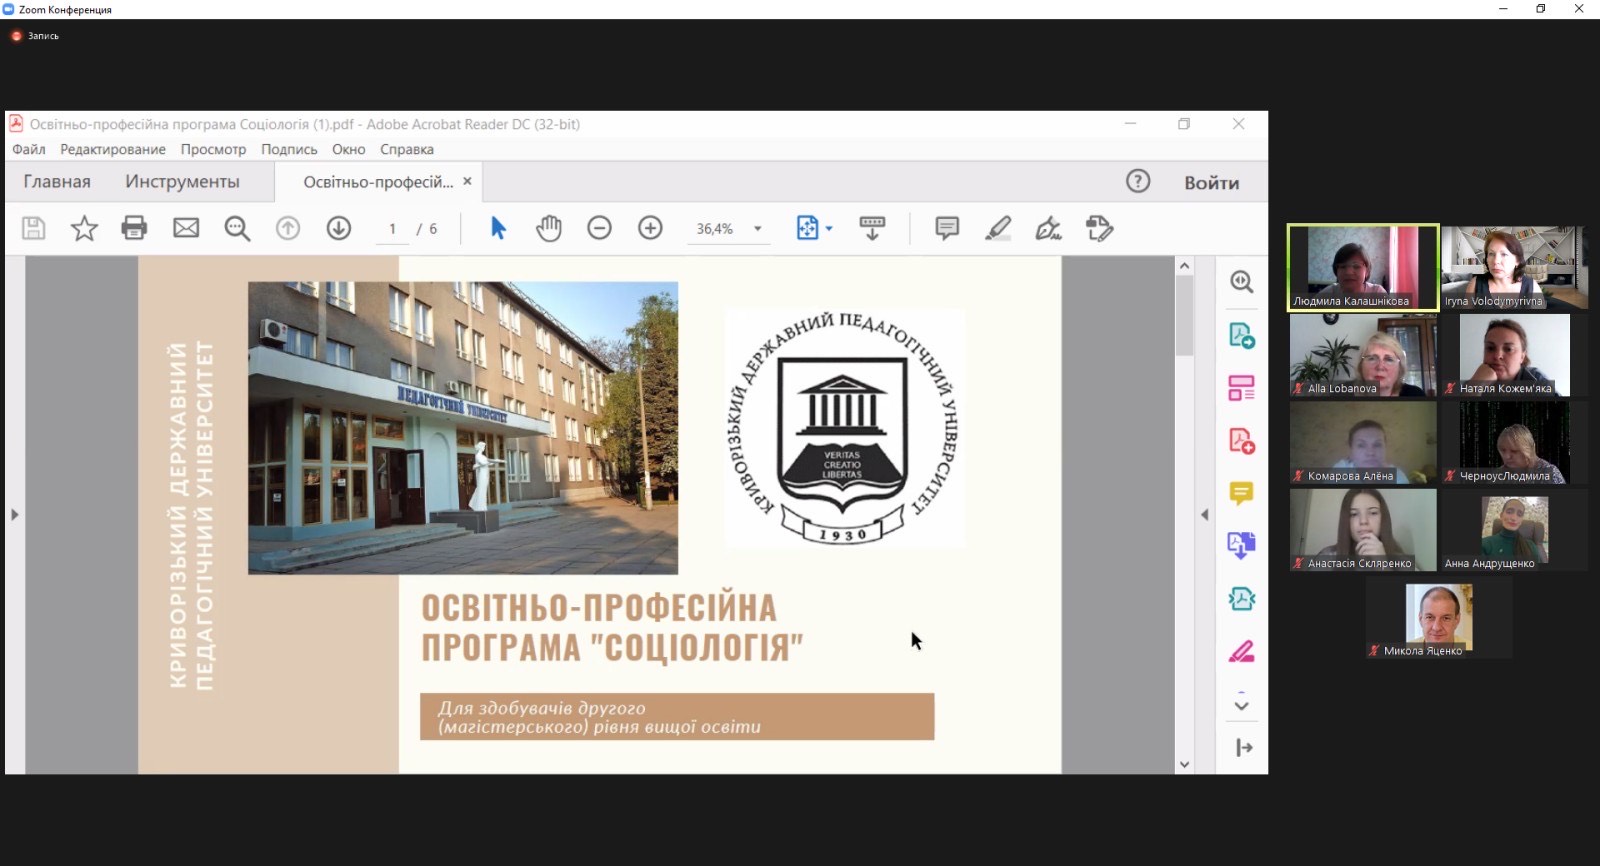The height and width of the screenshot is (866, 1600).
Task: Click the fit page view icon
Action: (807, 228)
